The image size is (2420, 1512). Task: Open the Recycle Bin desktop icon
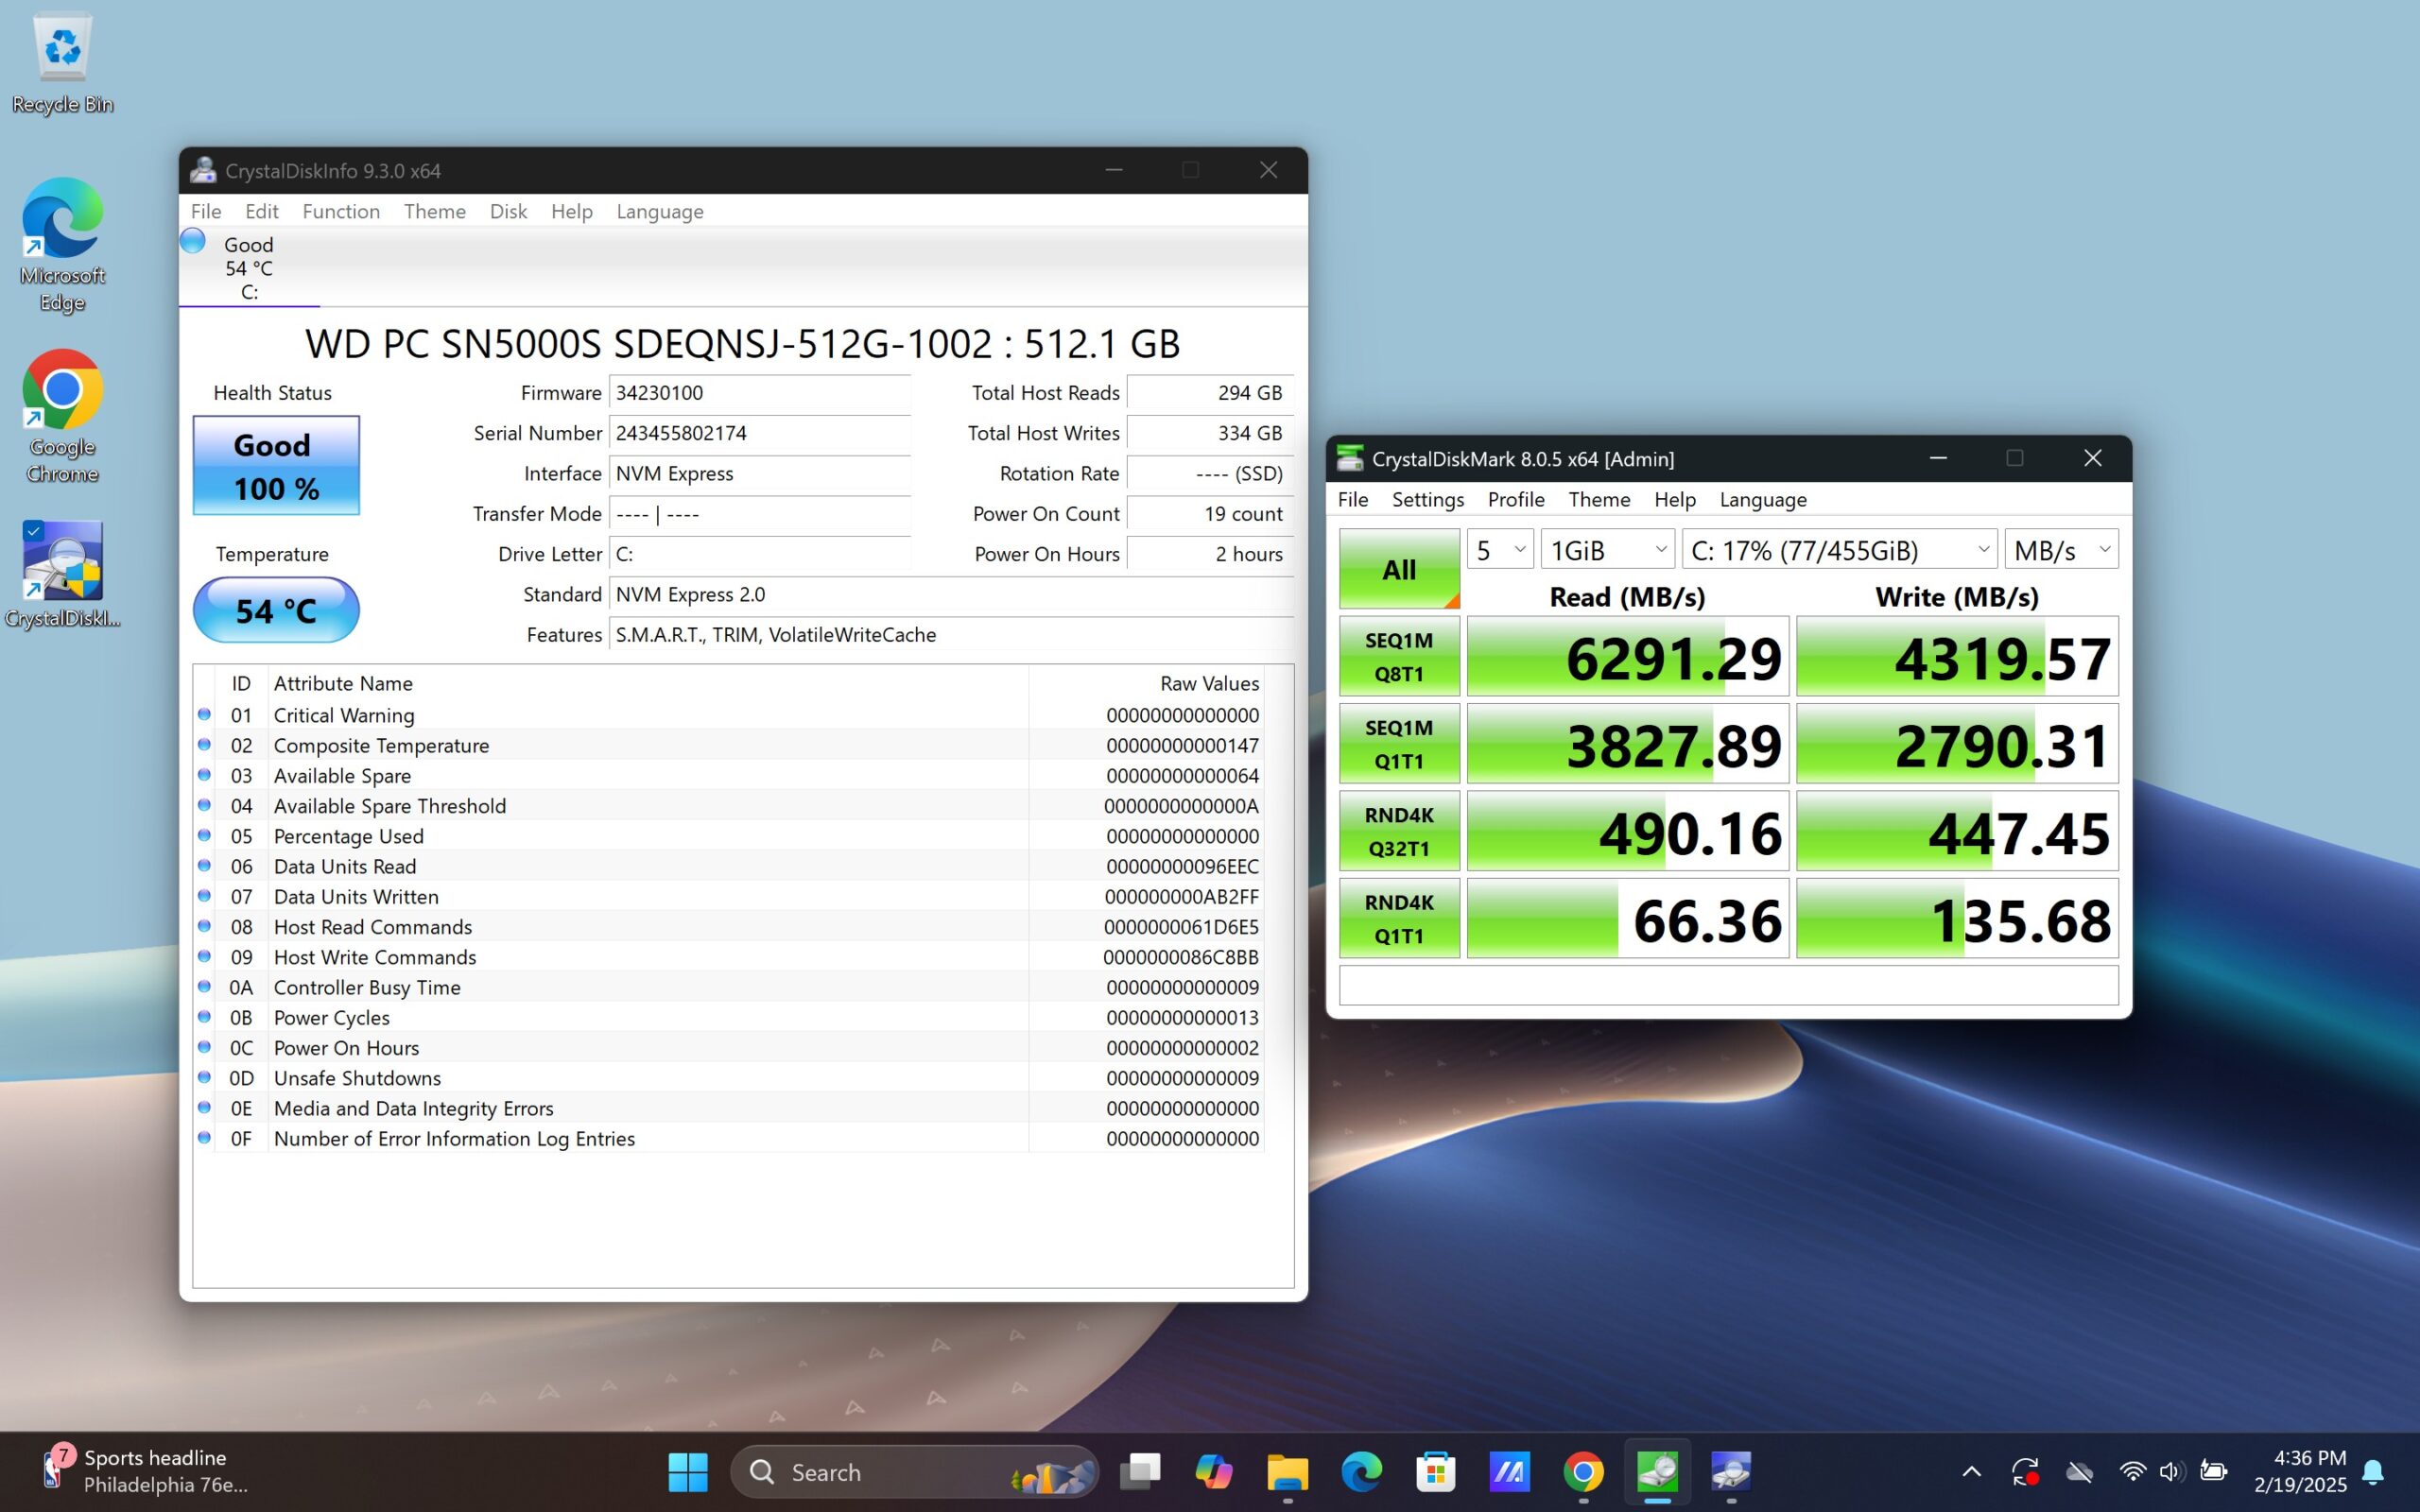tap(62, 62)
